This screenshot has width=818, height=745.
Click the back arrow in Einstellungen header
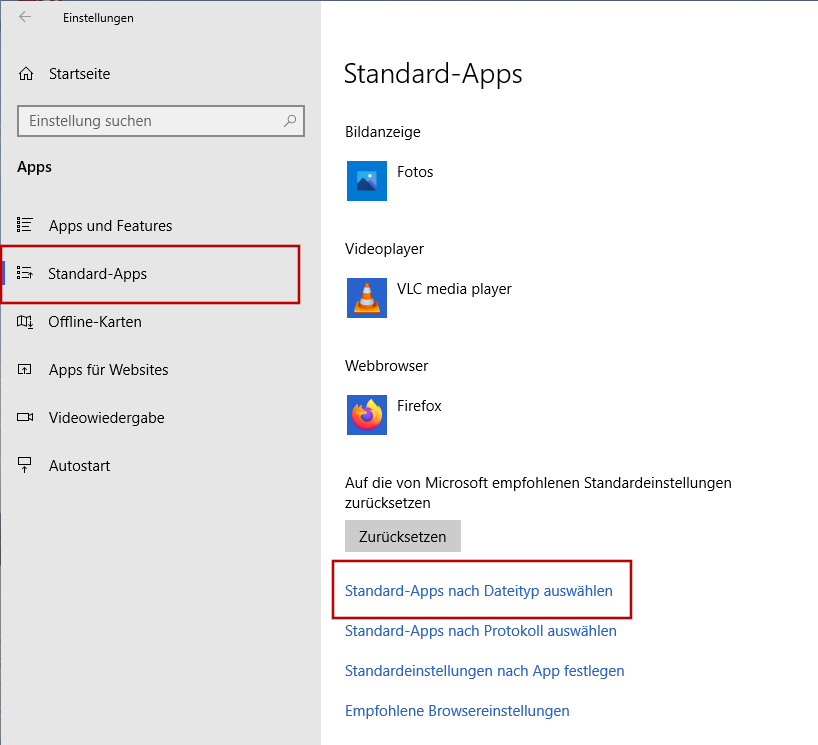(25, 17)
